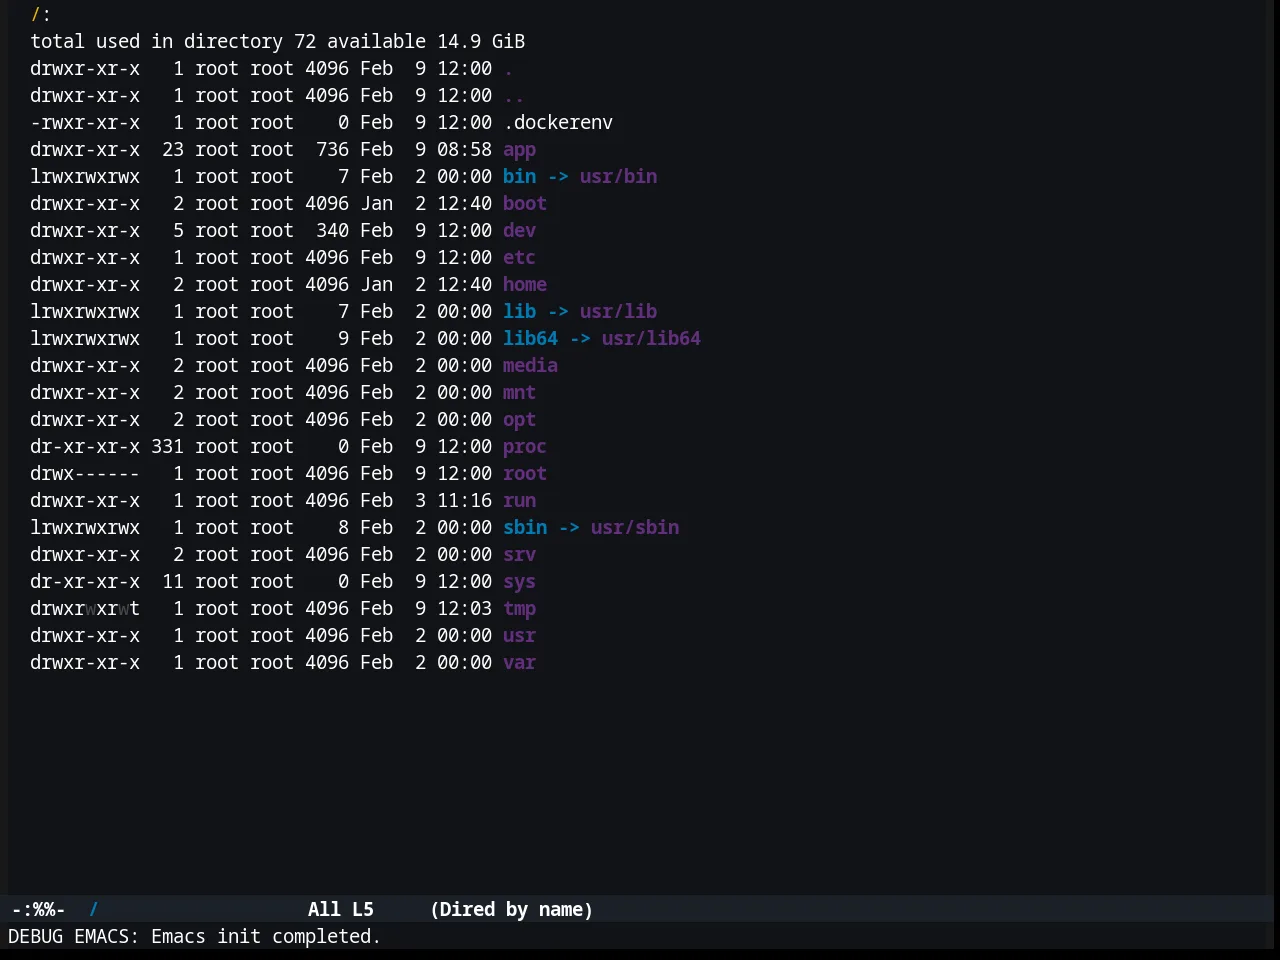Screen dimensions: 1280x960
Task: Click the lib symlink name
Action: pos(519,311)
